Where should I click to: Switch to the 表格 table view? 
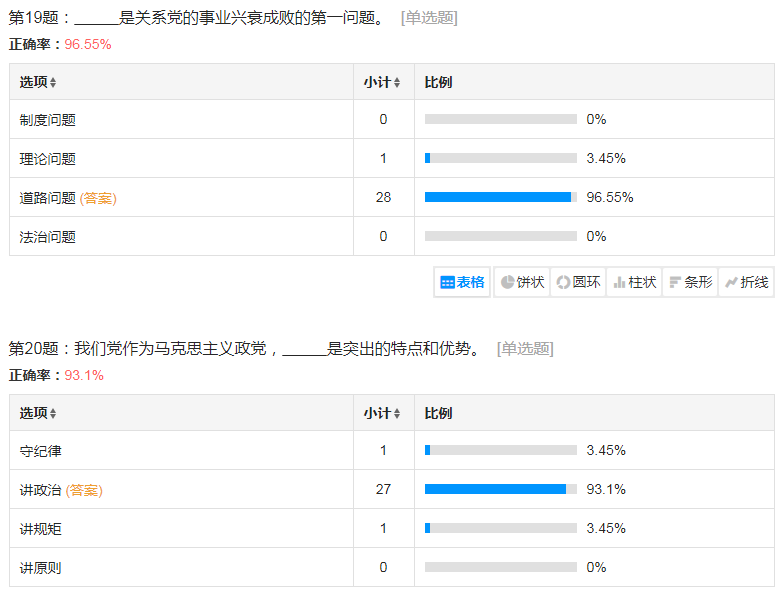tap(462, 282)
